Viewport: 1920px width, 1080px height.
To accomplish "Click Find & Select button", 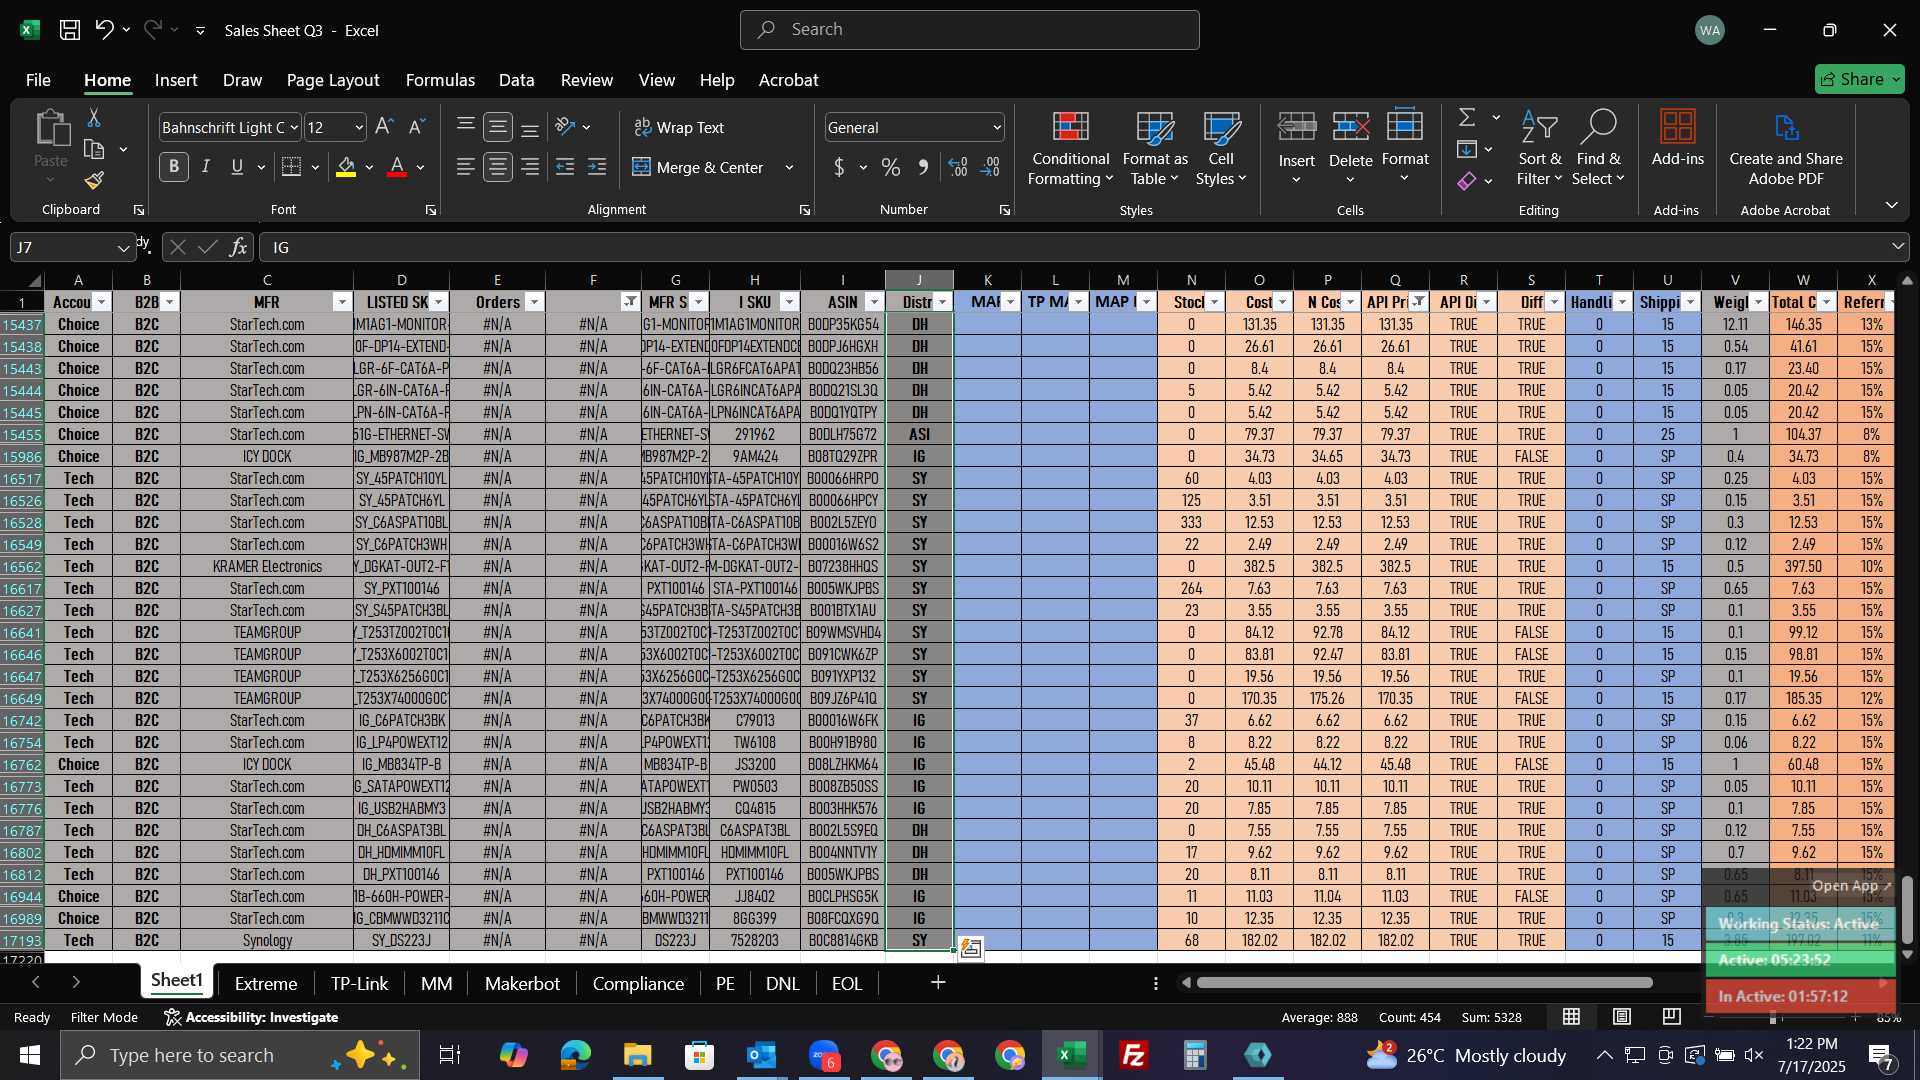I will [x=1597, y=148].
